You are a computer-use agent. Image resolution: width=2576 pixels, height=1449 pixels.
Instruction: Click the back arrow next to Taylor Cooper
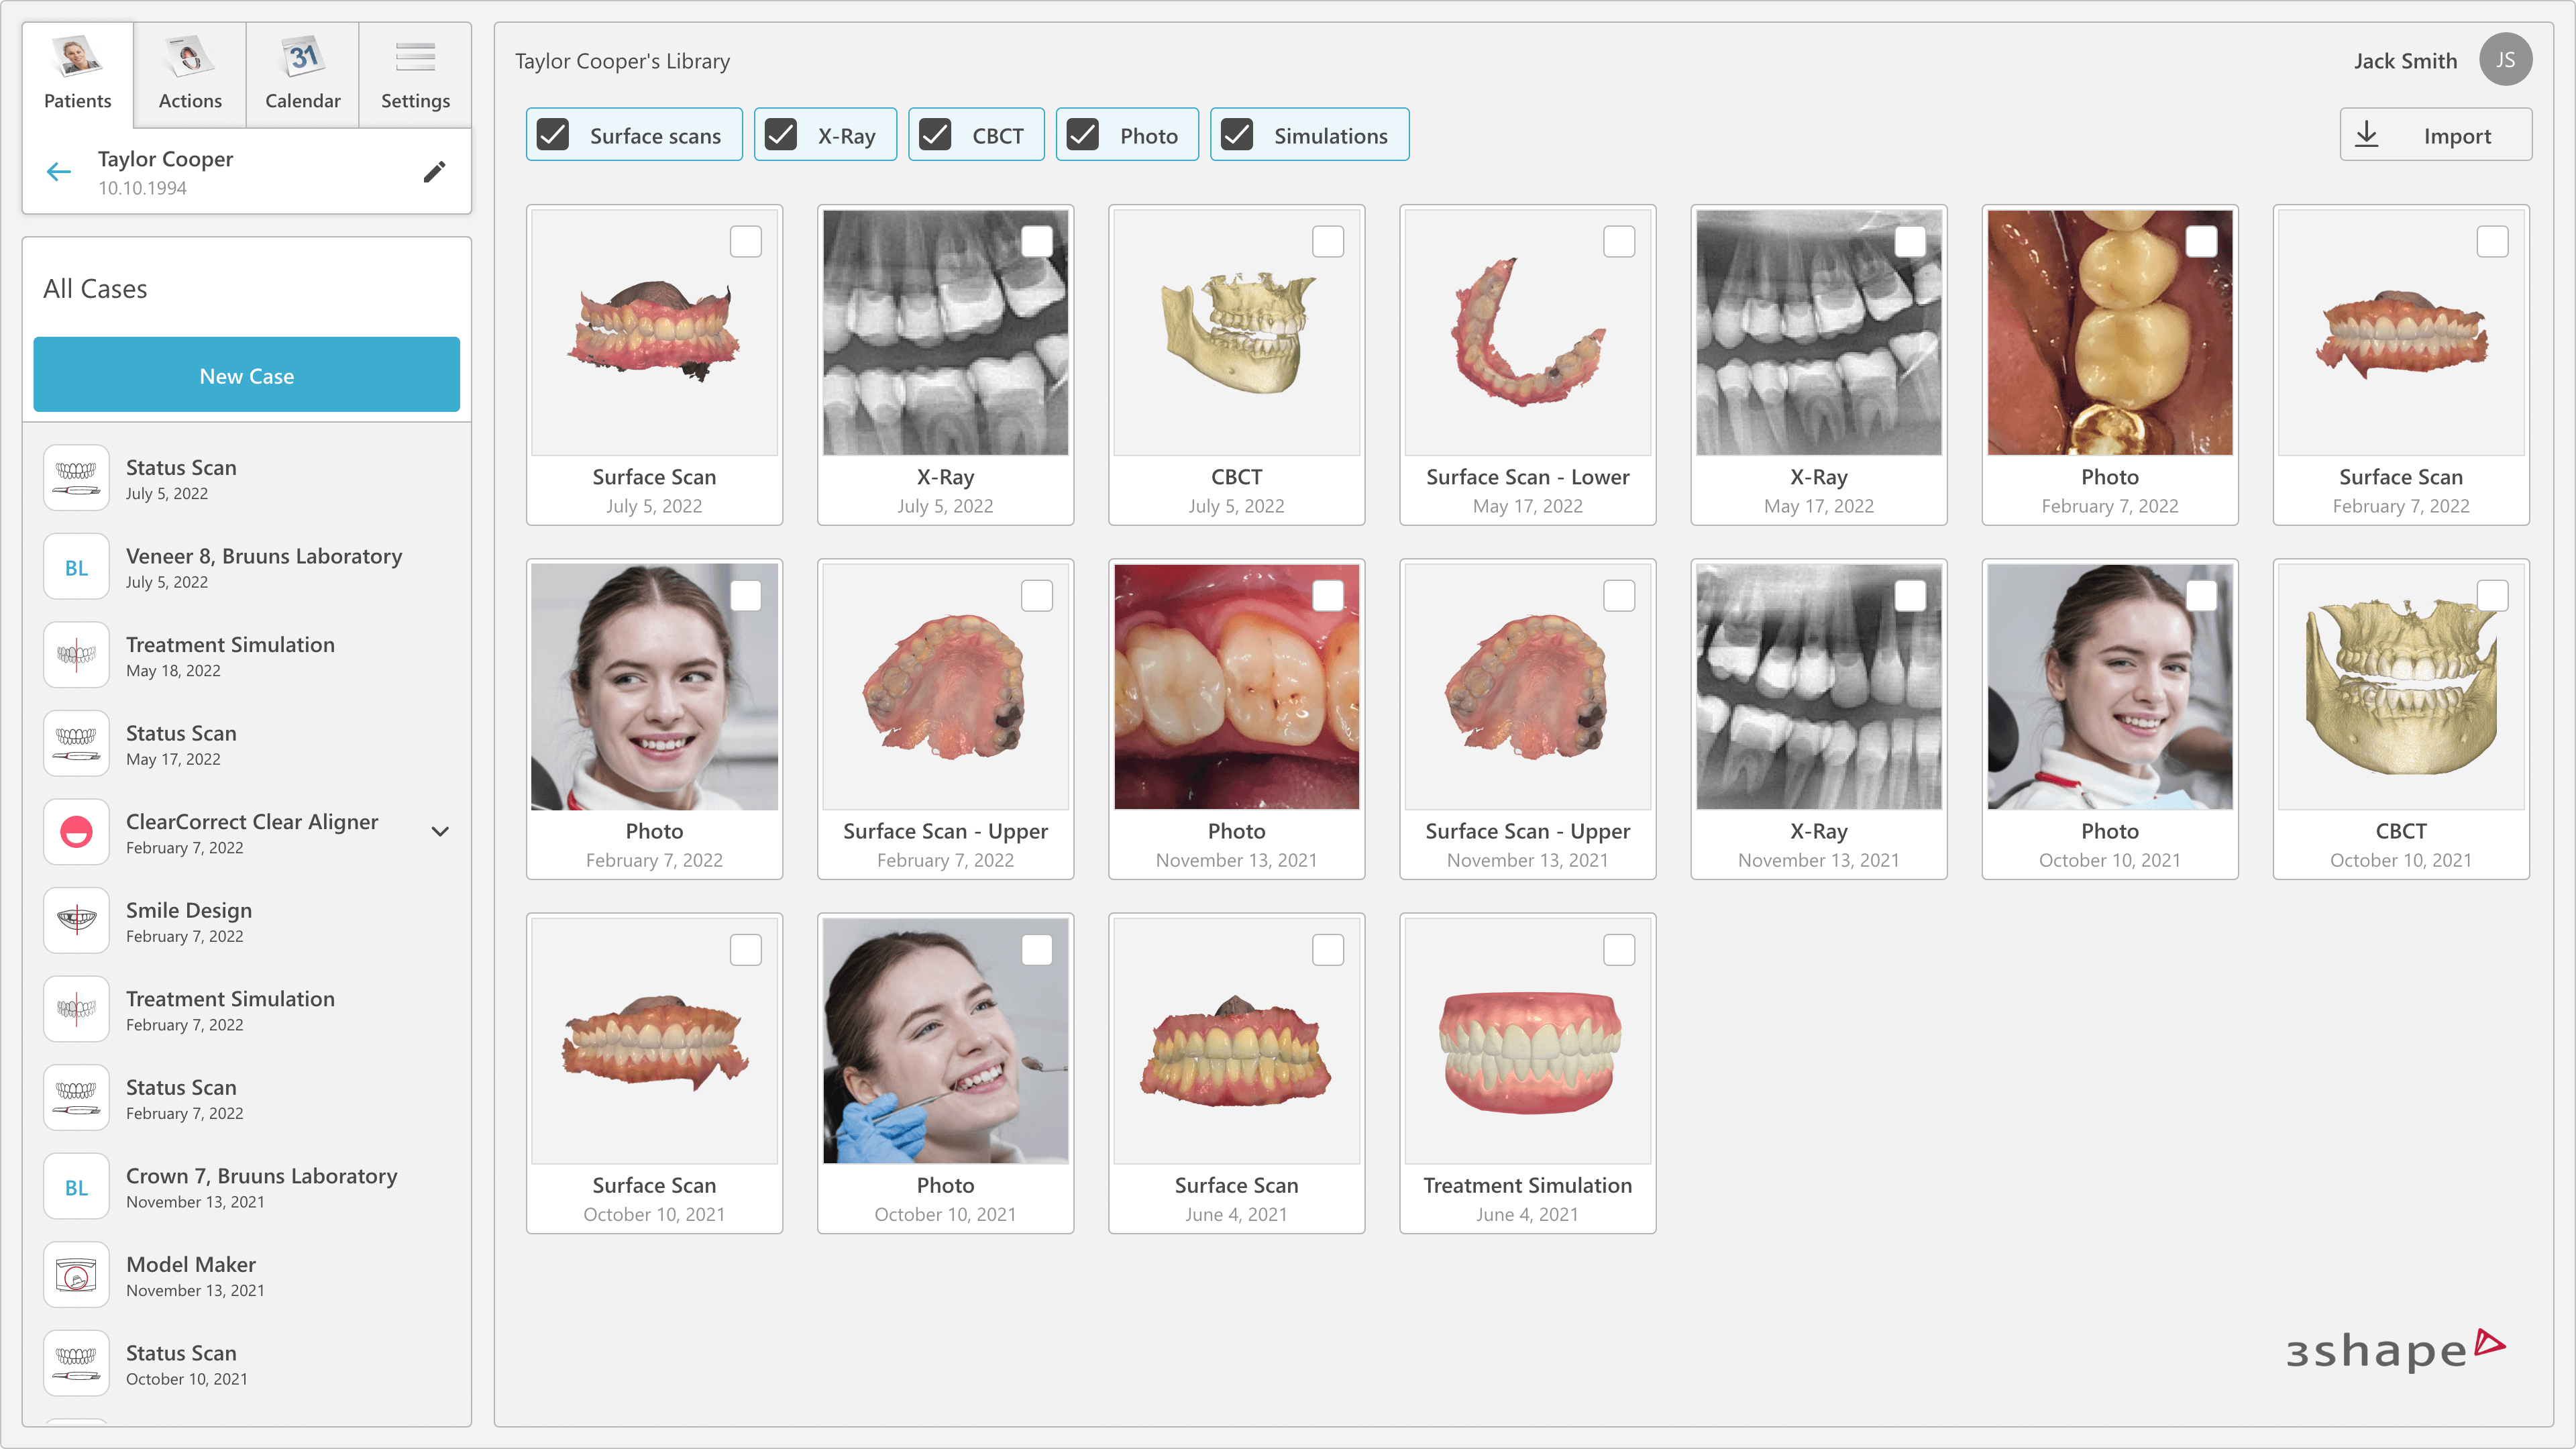(x=59, y=172)
